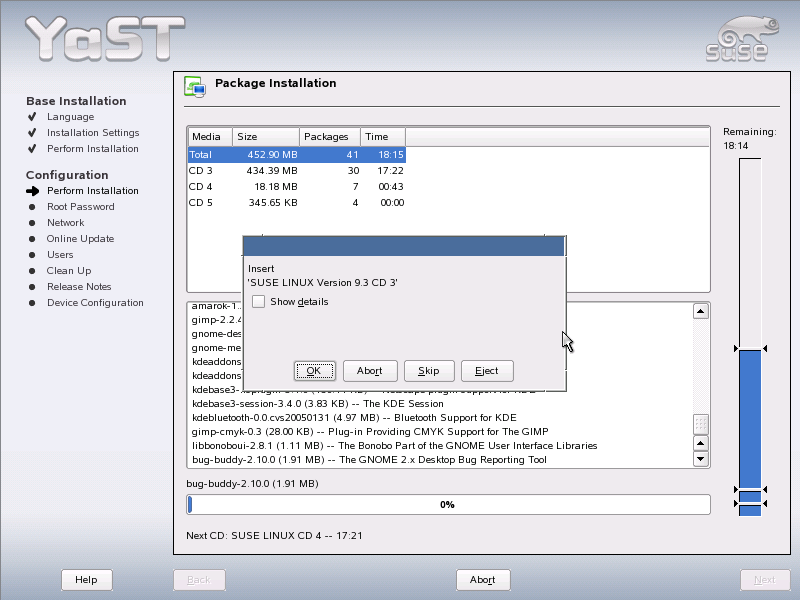The width and height of the screenshot is (800, 600).
Task: Click the YaST logo
Action: (105, 38)
